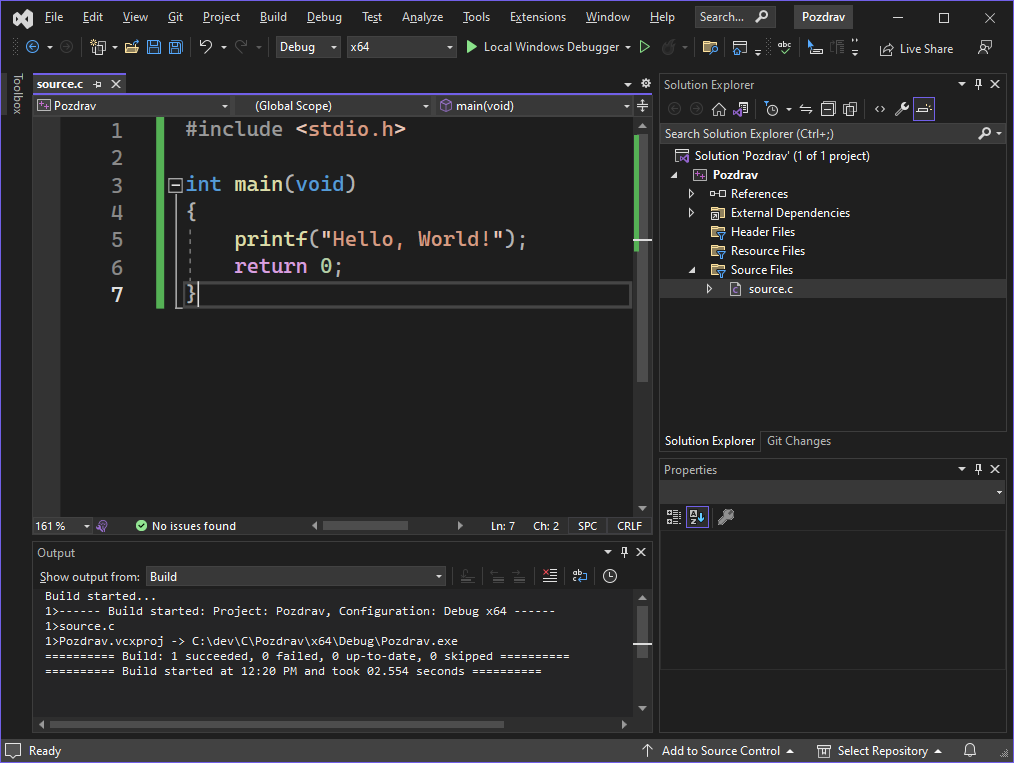Image resolution: width=1014 pixels, height=763 pixels.
Task: Switch to the Solution Explorer tab
Action: pos(709,441)
